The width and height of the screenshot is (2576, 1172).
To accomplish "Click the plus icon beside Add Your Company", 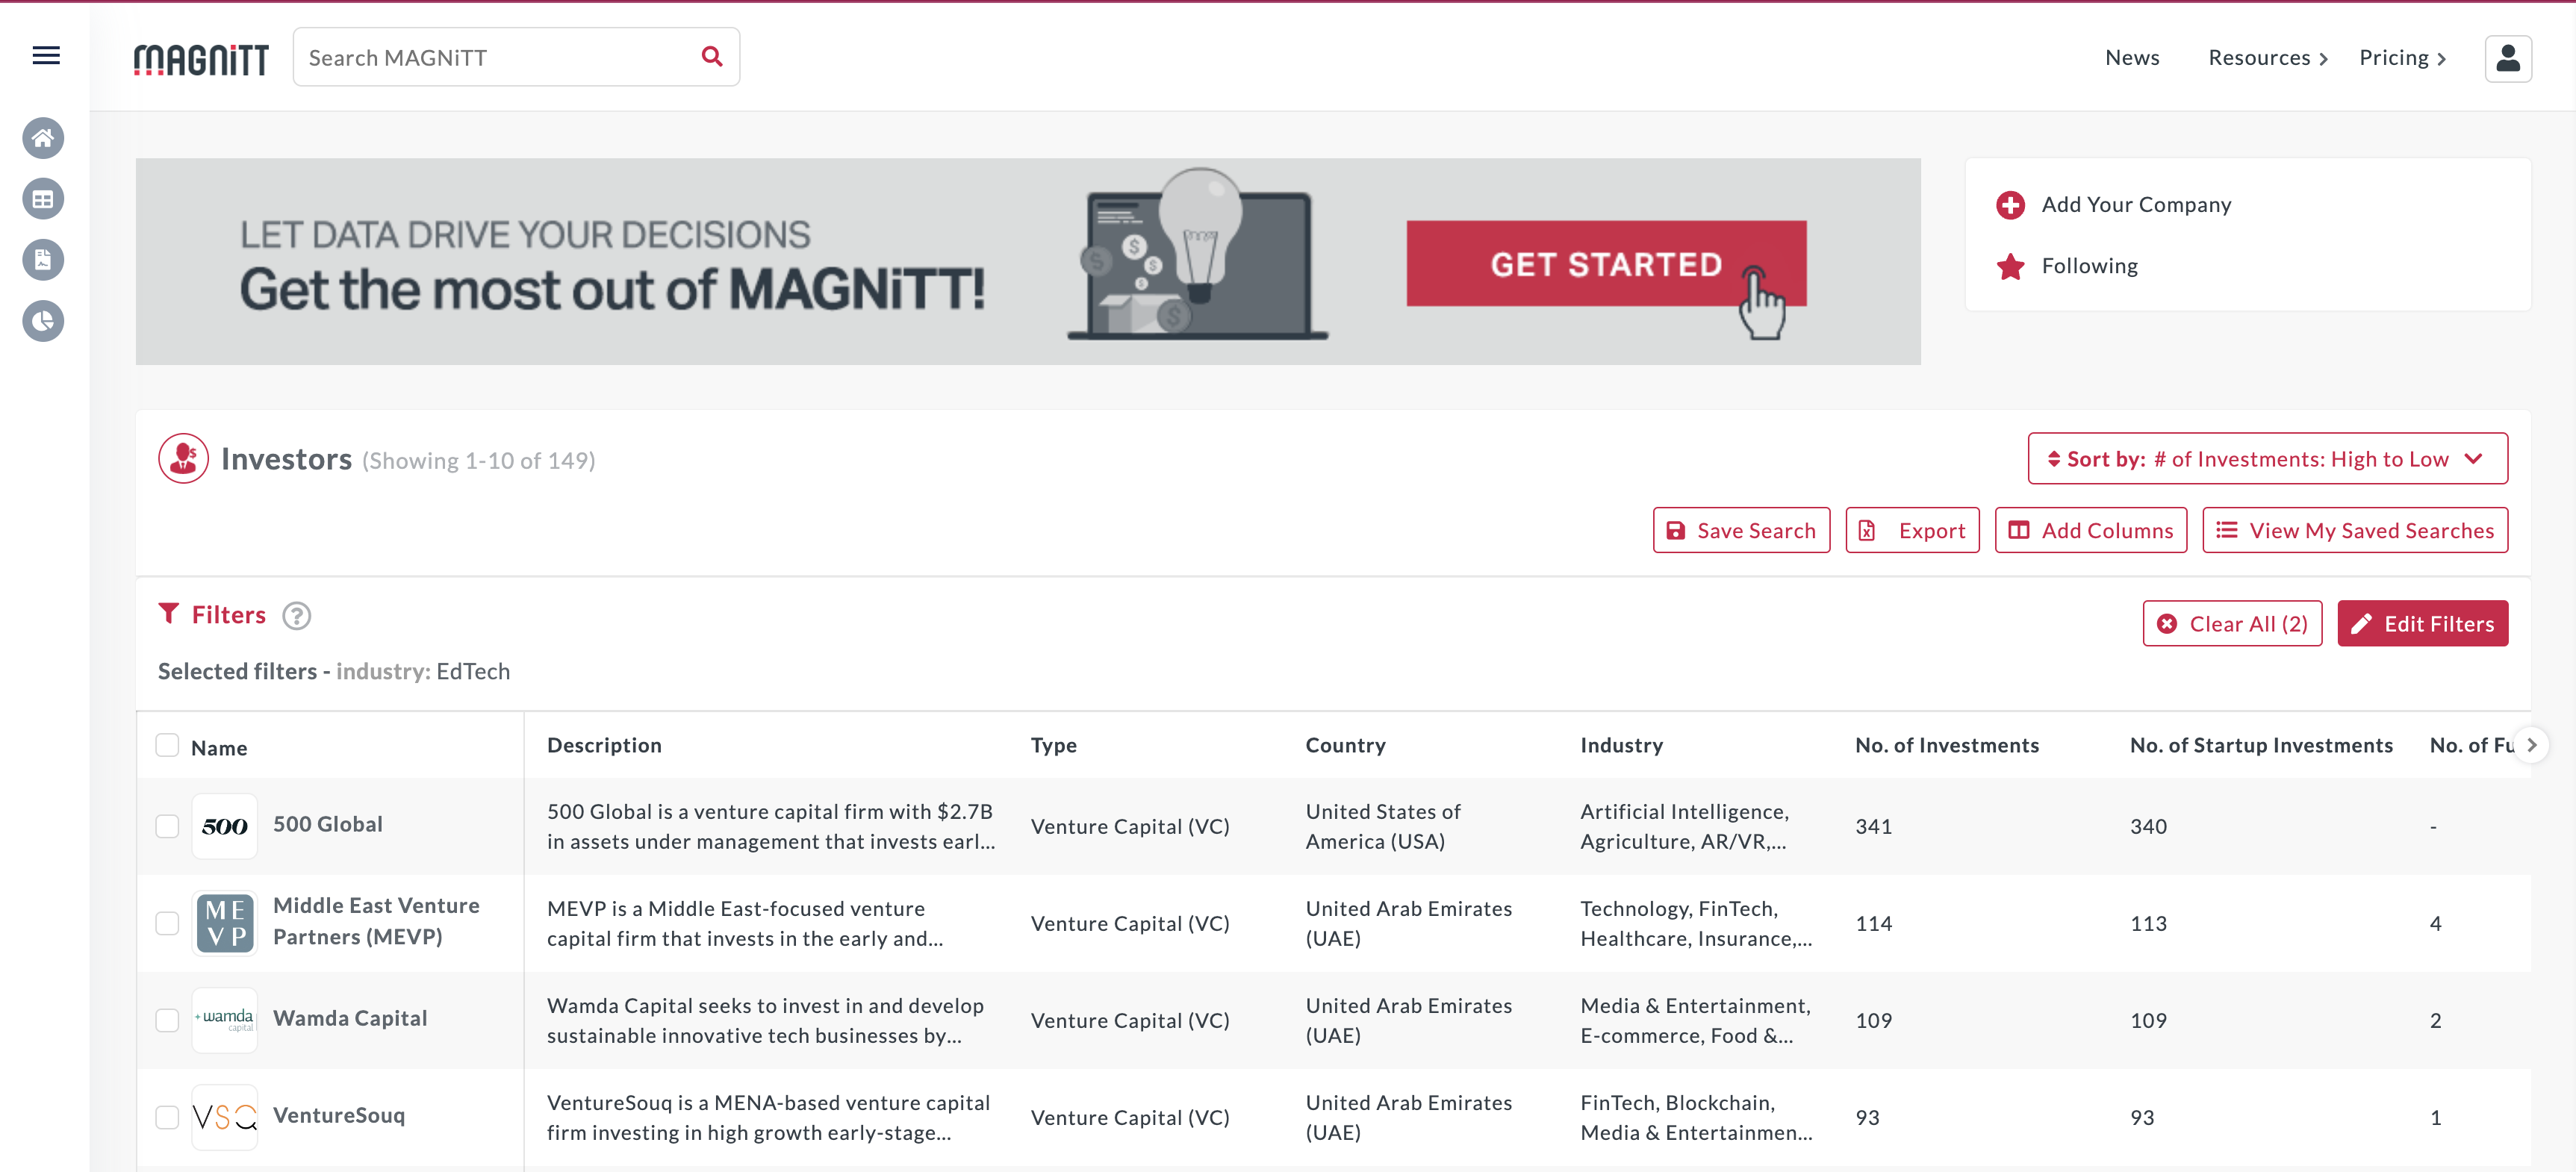I will (x=2010, y=205).
